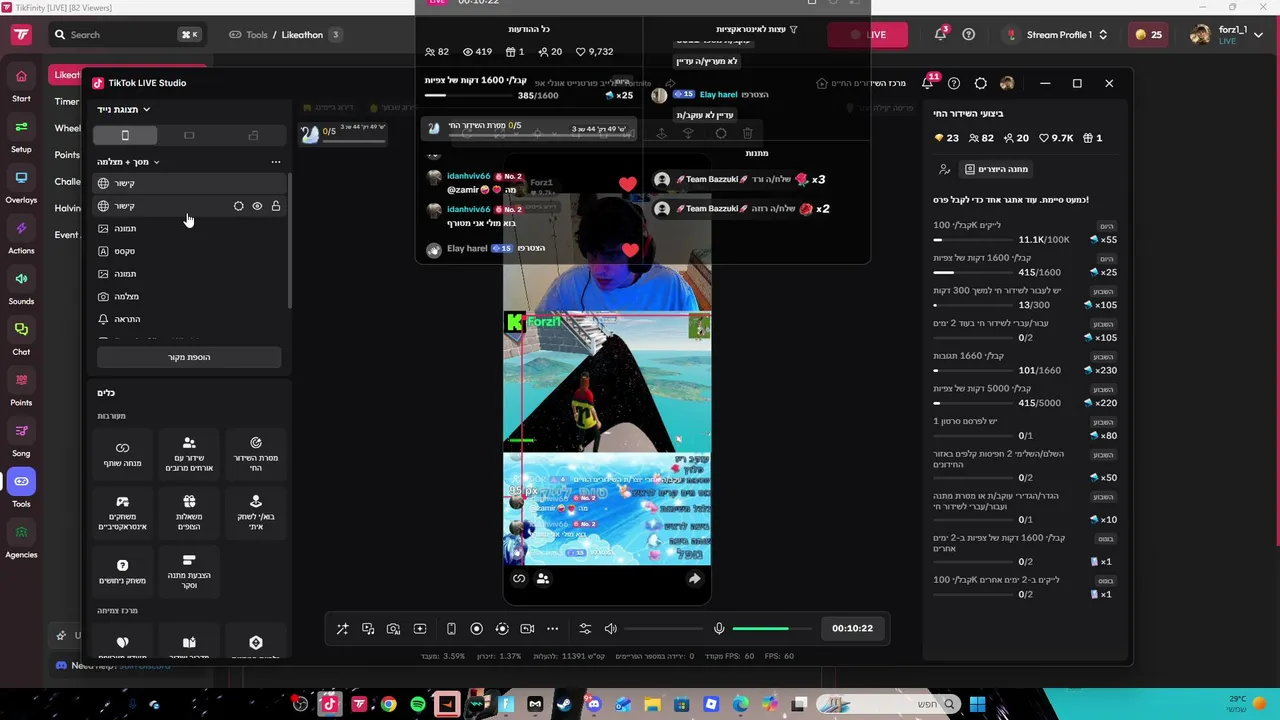
Task: Select the מצלמה camera source row
Action: 189,297
